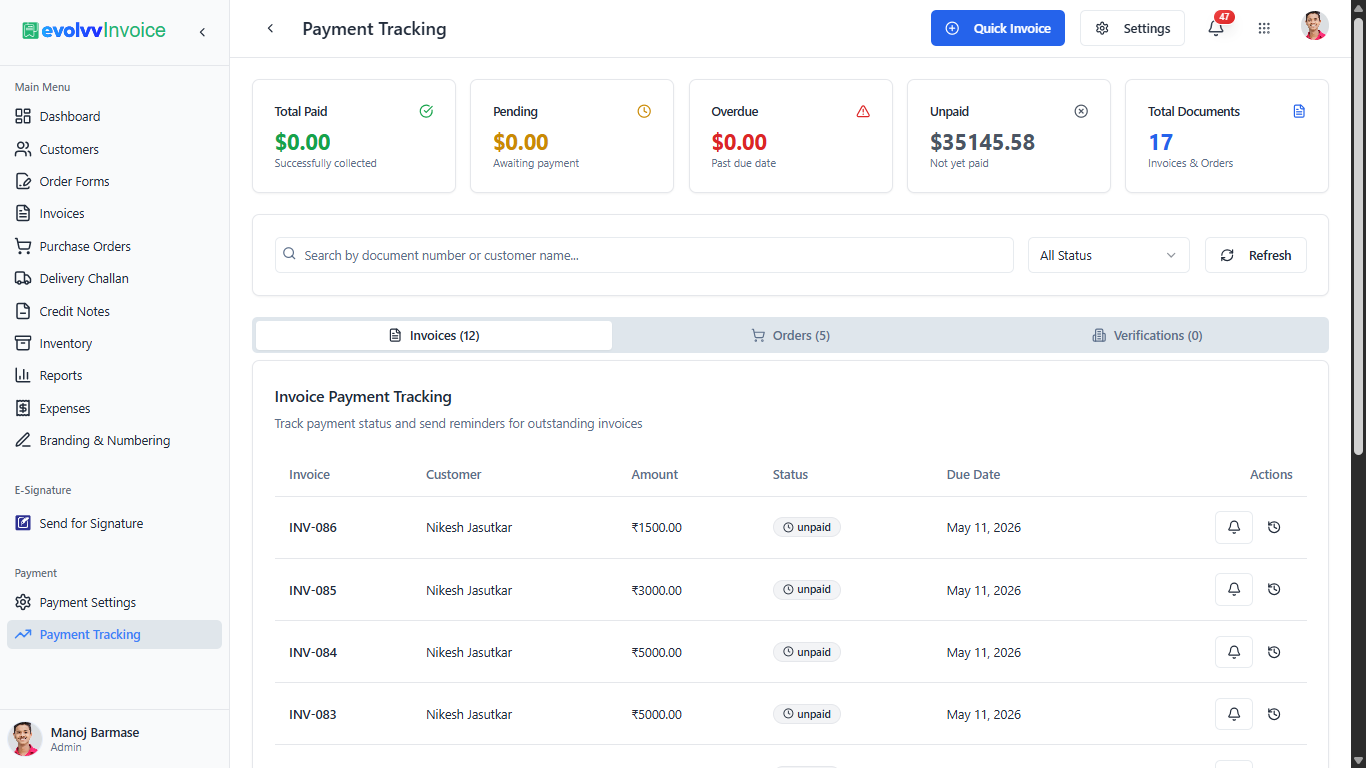
Task: Click the Pending clock icon
Action: (644, 111)
